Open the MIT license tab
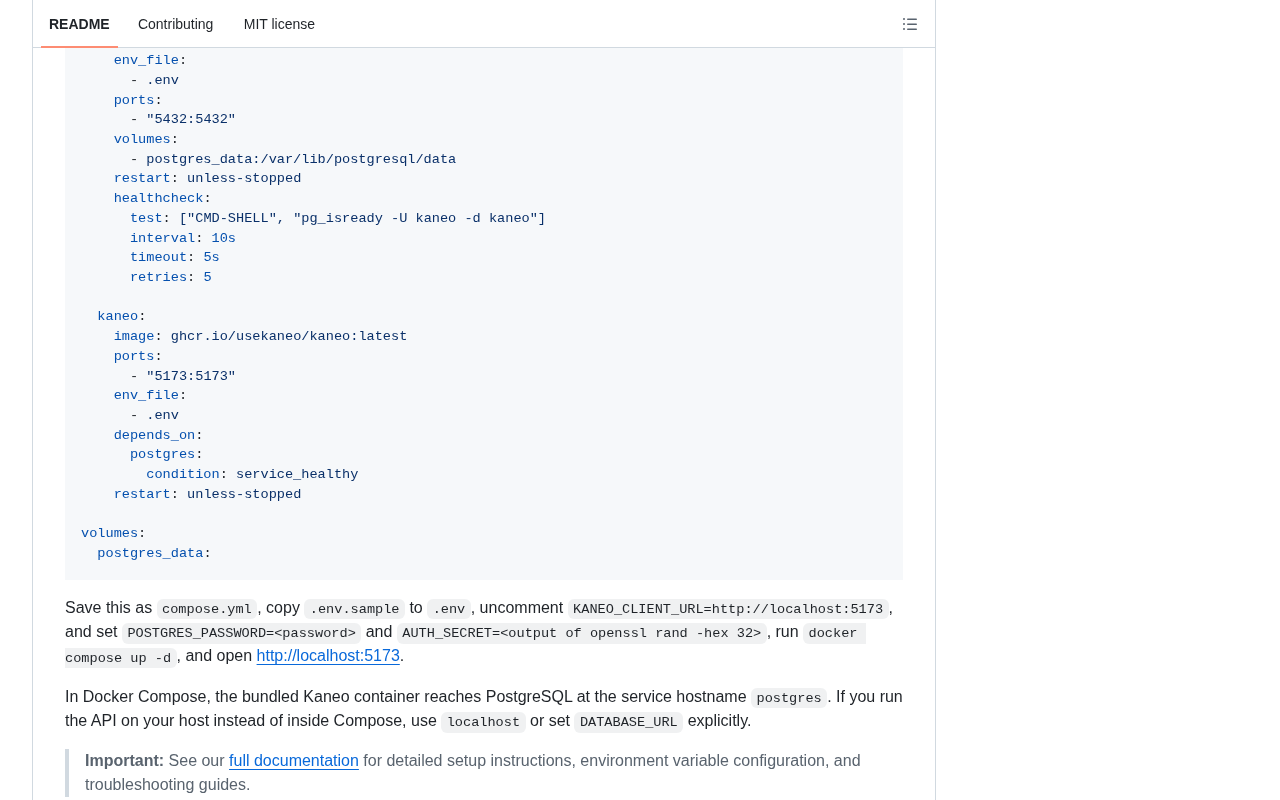Viewport: 1280px width, 800px height. point(279,24)
